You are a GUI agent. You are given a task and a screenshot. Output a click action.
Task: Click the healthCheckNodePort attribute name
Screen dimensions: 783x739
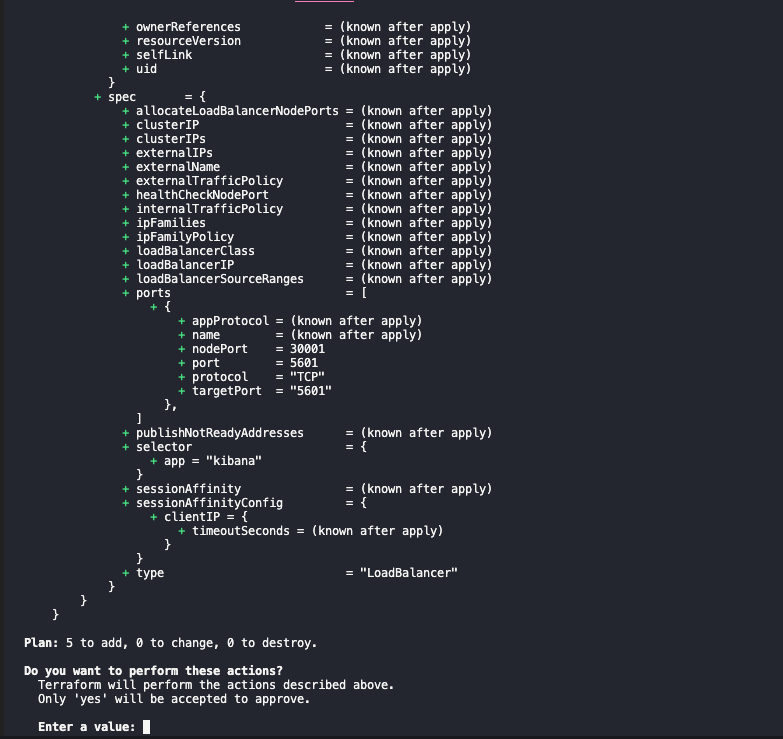[x=202, y=195]
